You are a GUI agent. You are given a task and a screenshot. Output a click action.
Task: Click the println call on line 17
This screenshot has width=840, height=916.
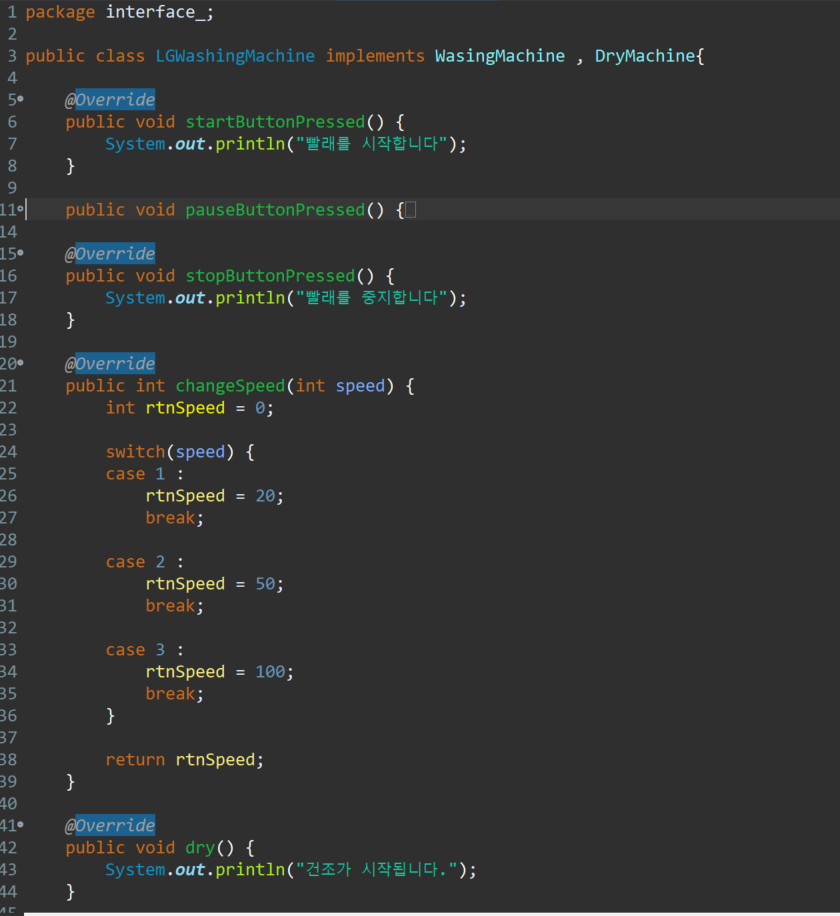250,298
